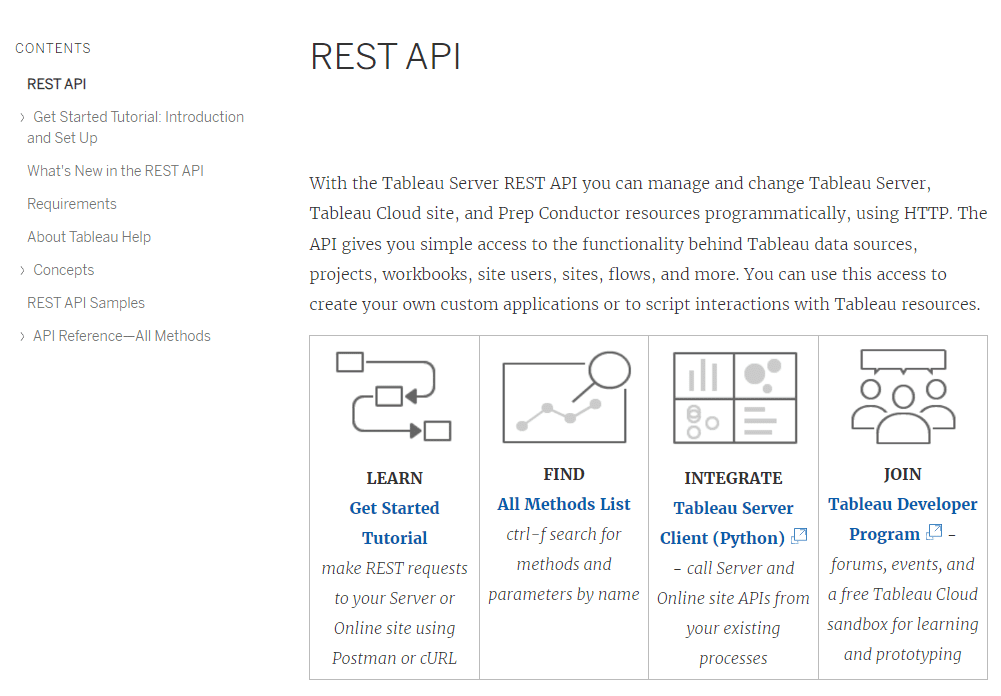Open About Tableau Help

pos(89,237)
